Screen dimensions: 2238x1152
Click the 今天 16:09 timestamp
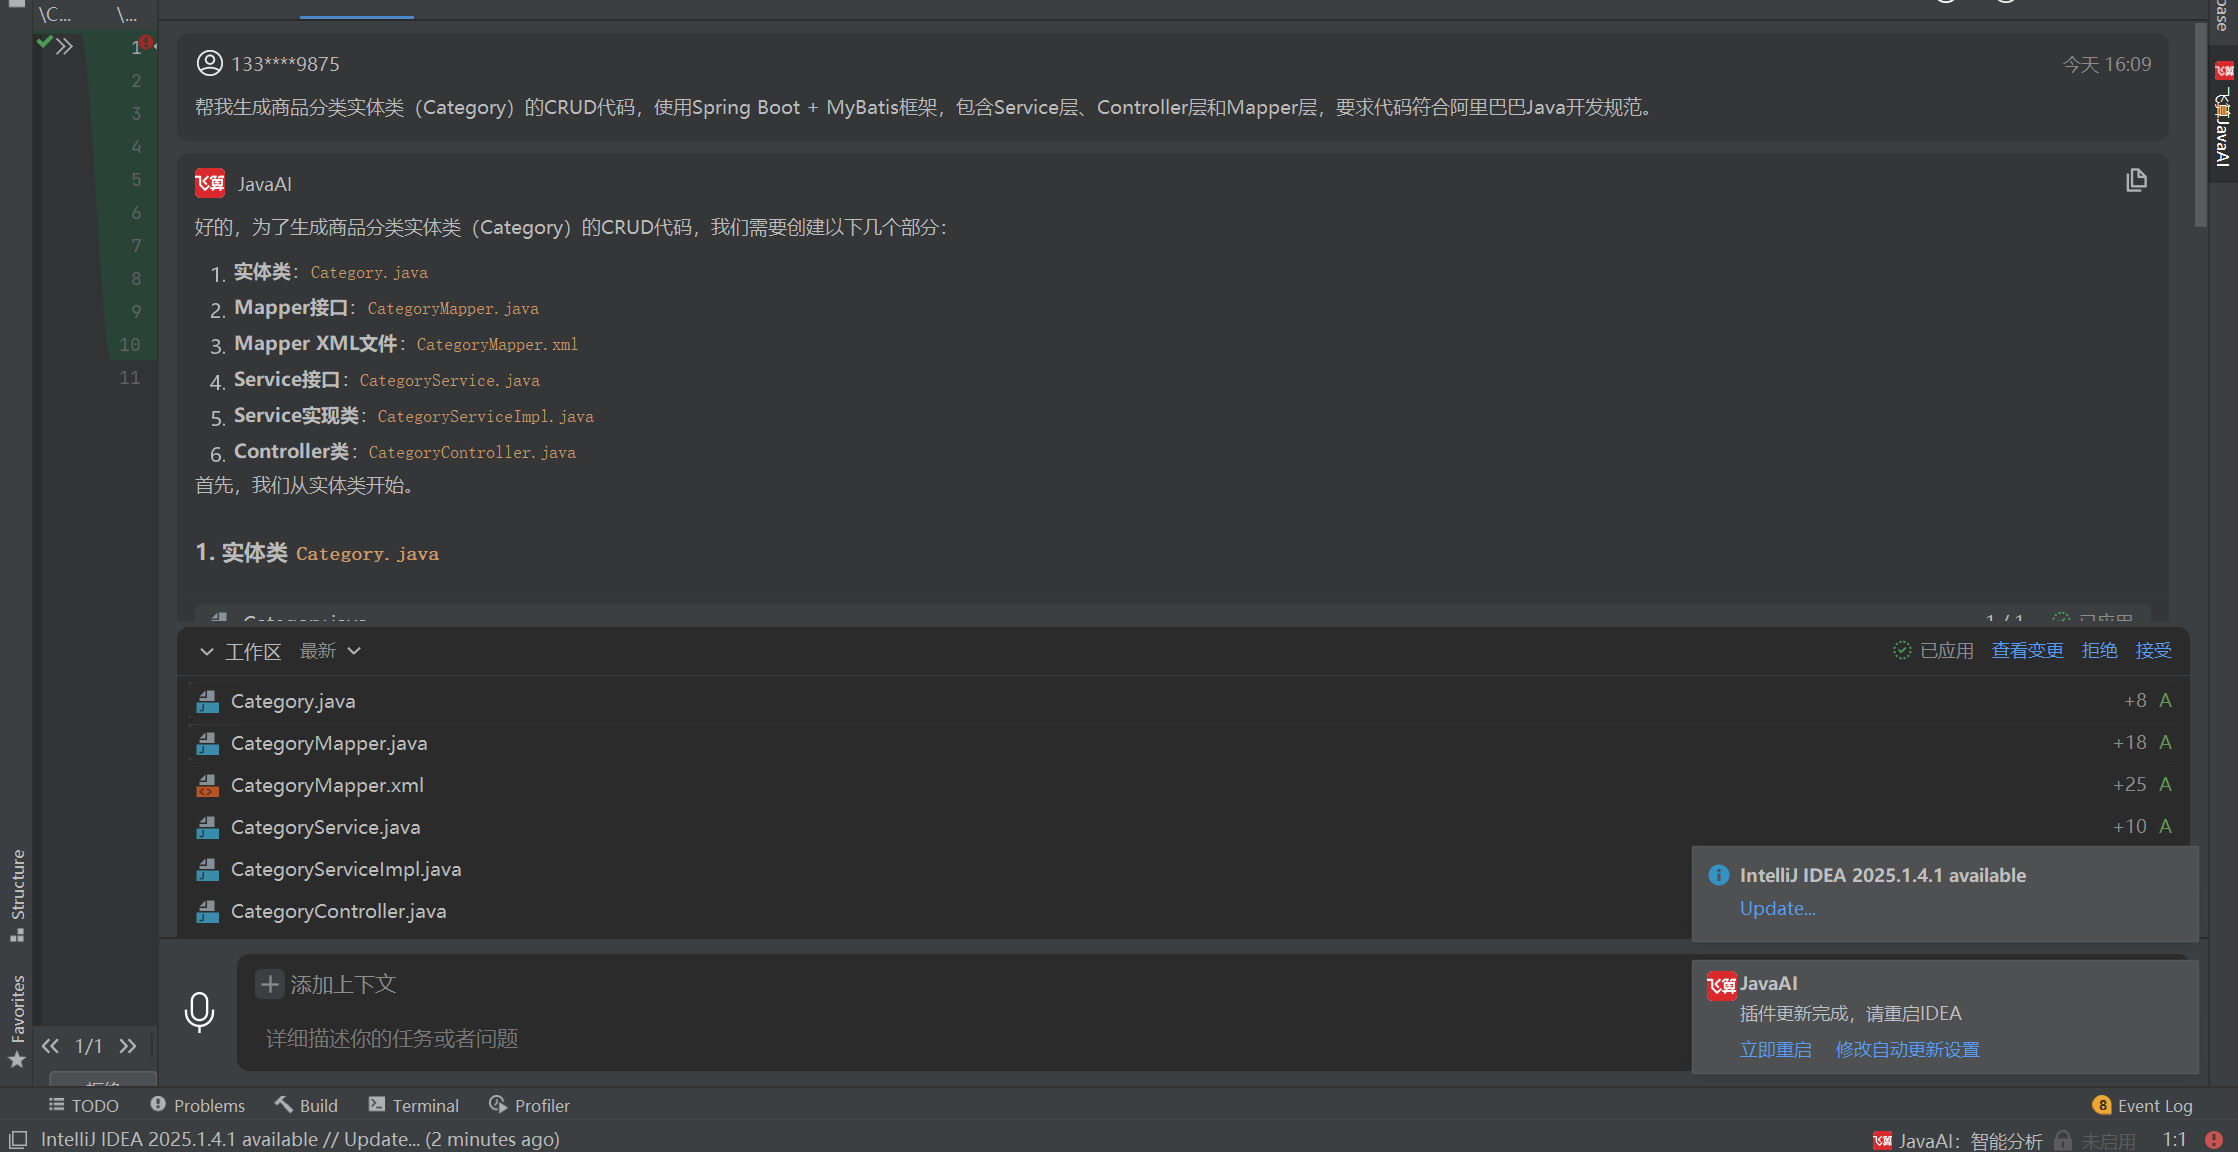click(x=2107, y=64)
